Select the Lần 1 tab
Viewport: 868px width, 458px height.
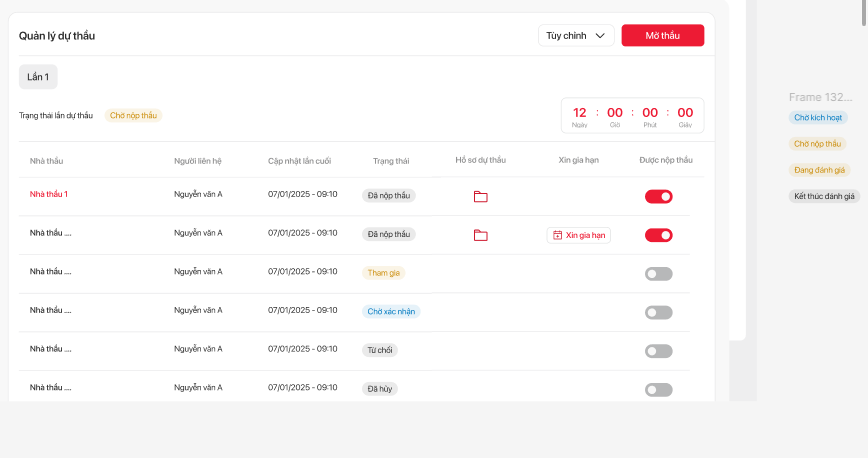tap(38, 77)
